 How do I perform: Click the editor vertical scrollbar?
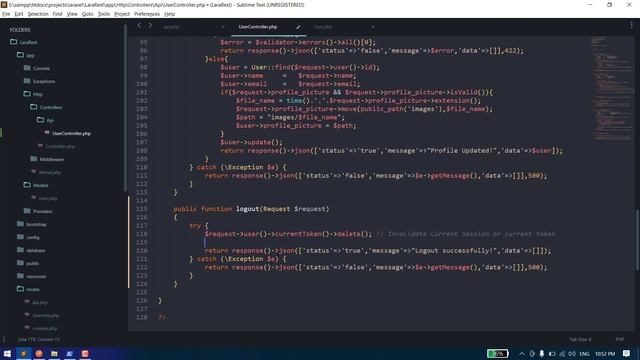click(637, 239)
